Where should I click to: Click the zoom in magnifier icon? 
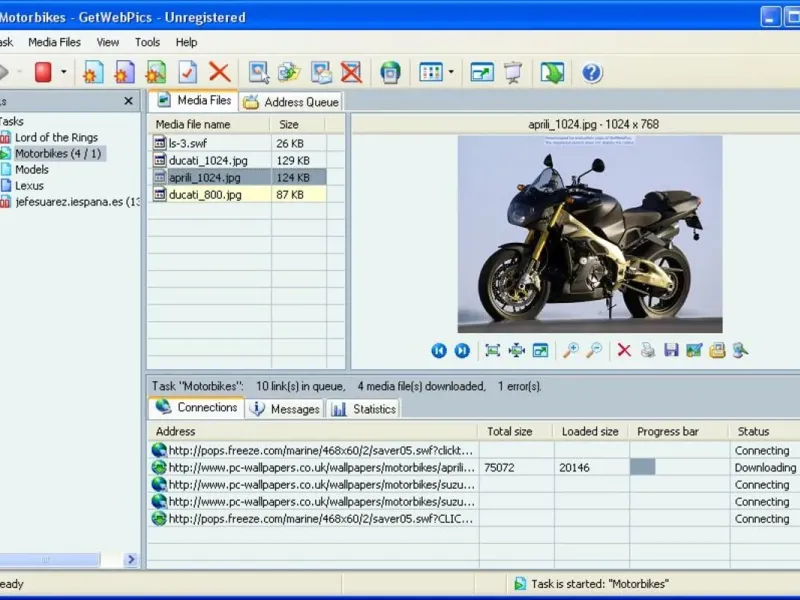pos(571,350)
